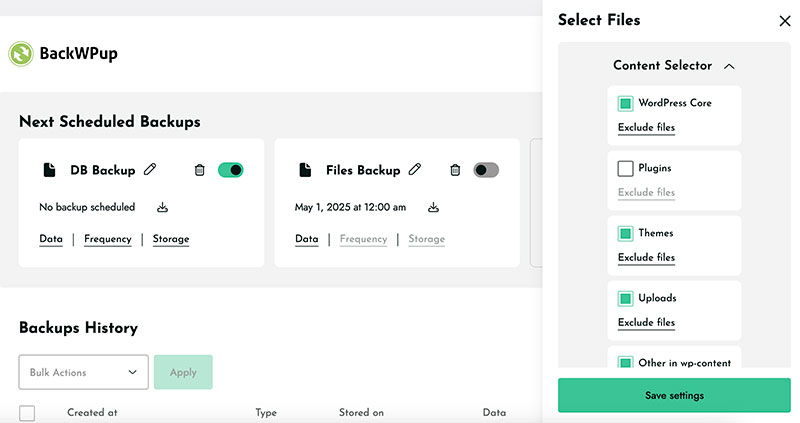The height and width of the screenshot is (423, 800).
Task: Click the BackWPup logo icon
Action: [21, 54]
